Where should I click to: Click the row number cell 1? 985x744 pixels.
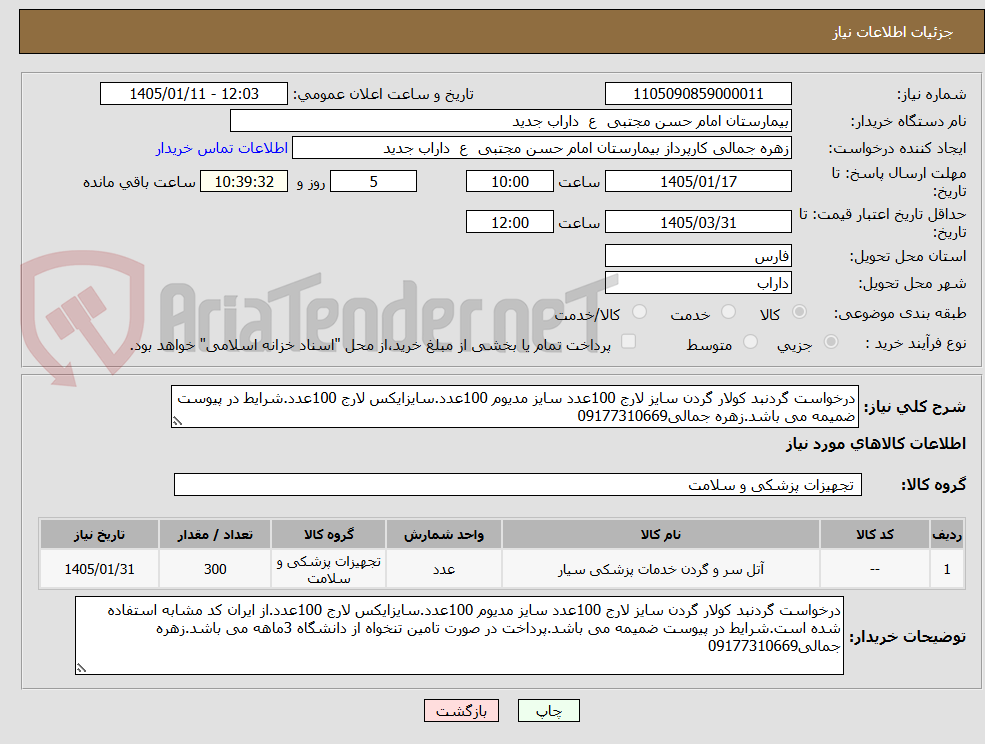[947, 569]
